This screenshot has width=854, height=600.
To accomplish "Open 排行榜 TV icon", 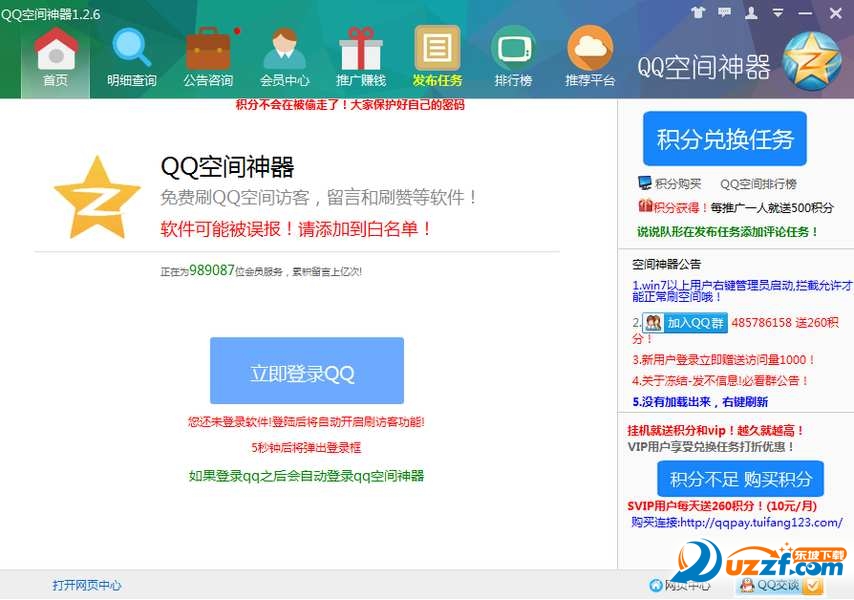I will click(513, 57).
